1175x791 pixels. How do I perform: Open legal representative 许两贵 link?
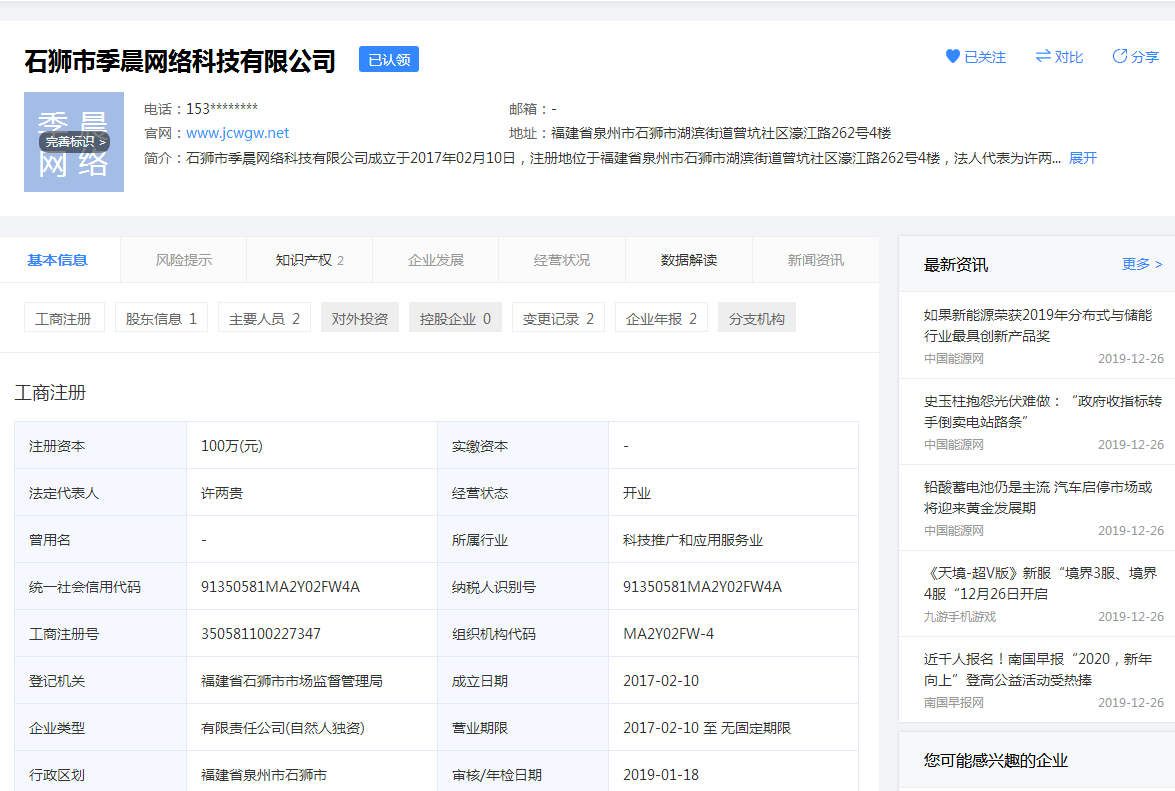222,493
